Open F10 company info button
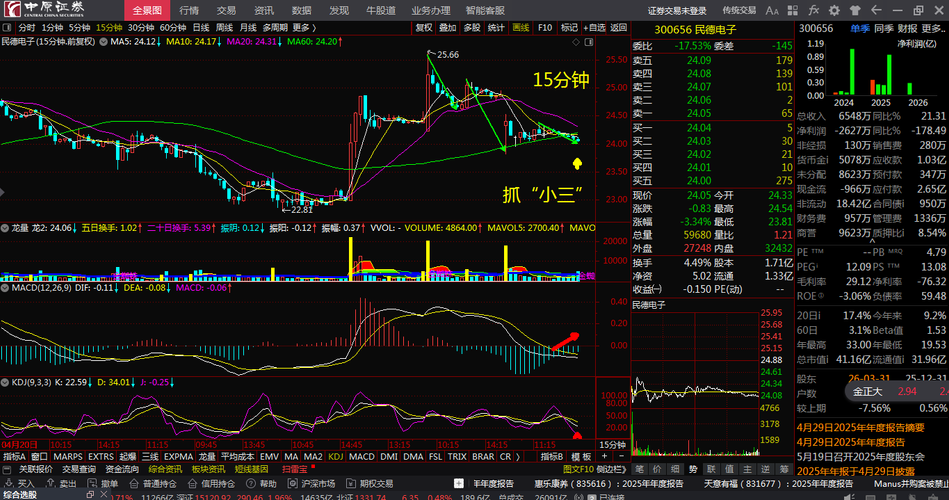The image size is (949, 500). pos(545,27)
